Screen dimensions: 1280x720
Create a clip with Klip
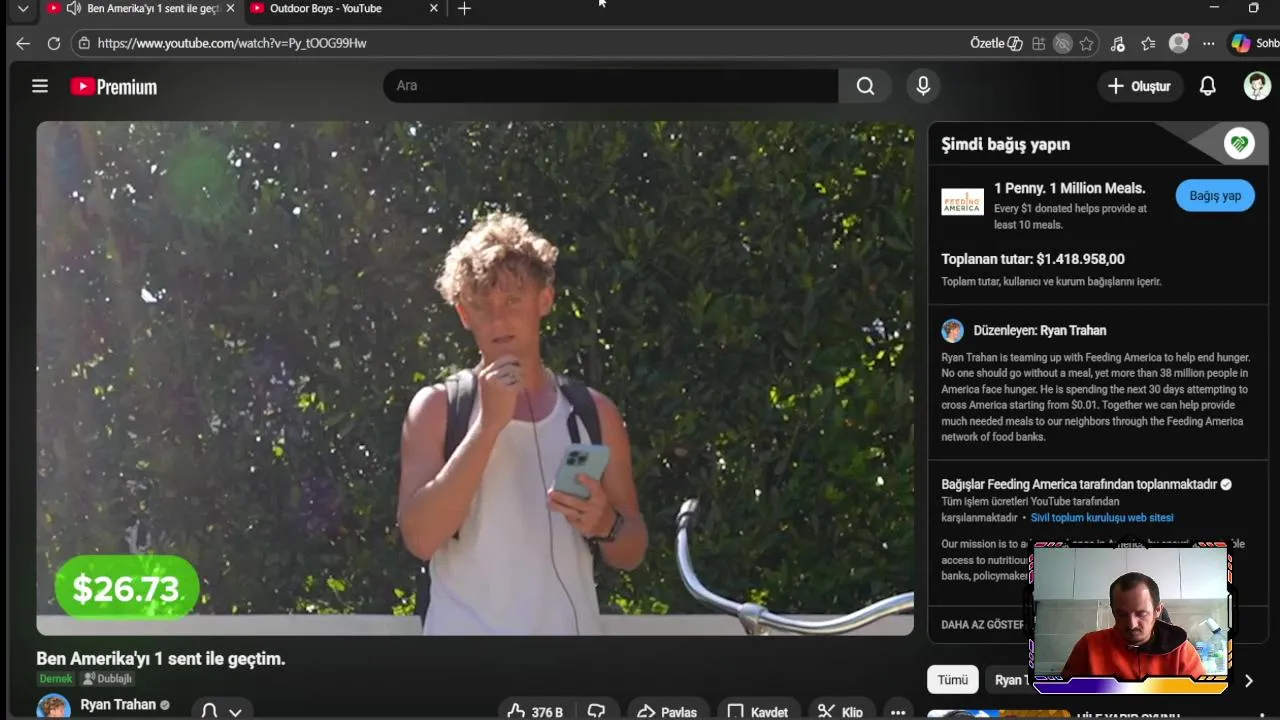pos(840,712)
